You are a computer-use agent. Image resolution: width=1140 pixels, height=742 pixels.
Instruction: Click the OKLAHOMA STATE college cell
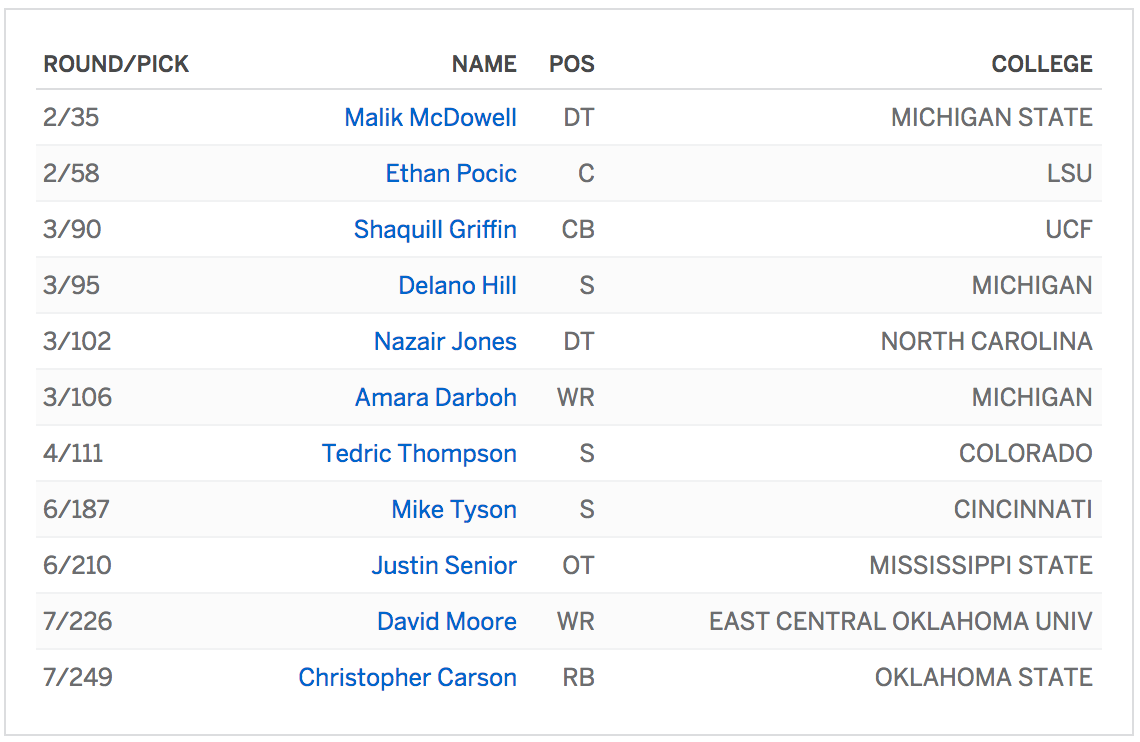[983, 678]
